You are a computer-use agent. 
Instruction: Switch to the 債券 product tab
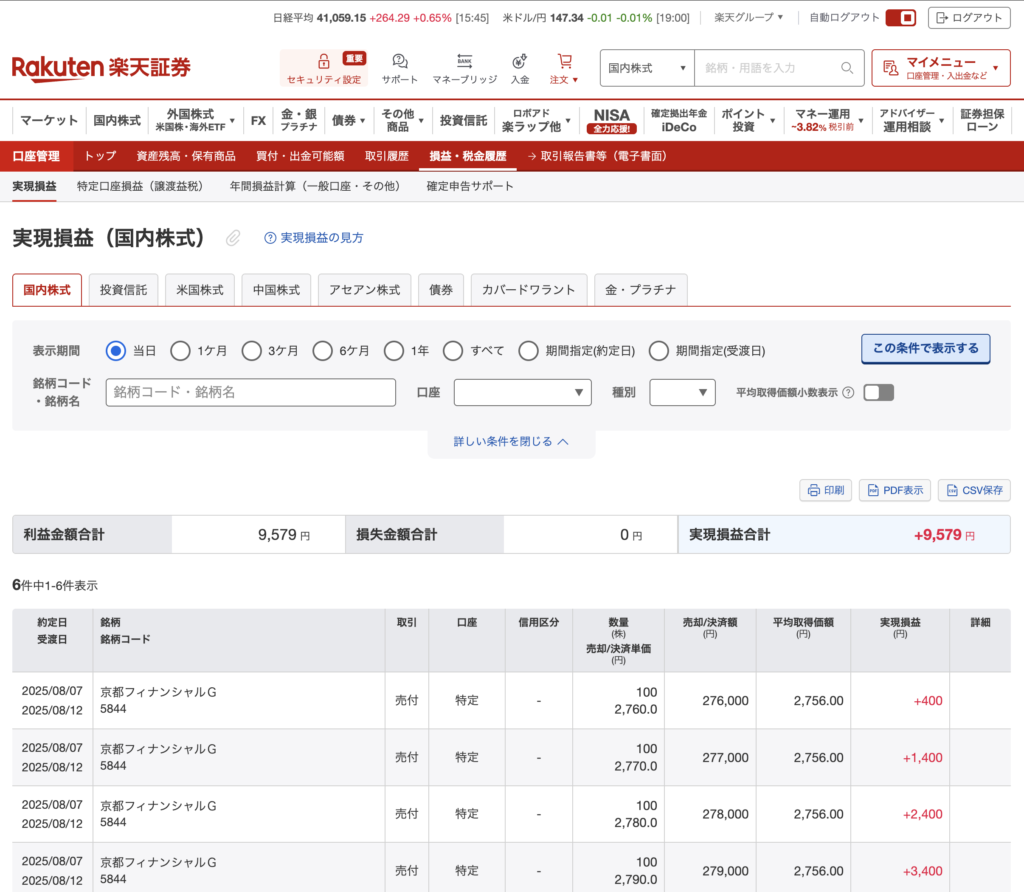click(441, 290)
